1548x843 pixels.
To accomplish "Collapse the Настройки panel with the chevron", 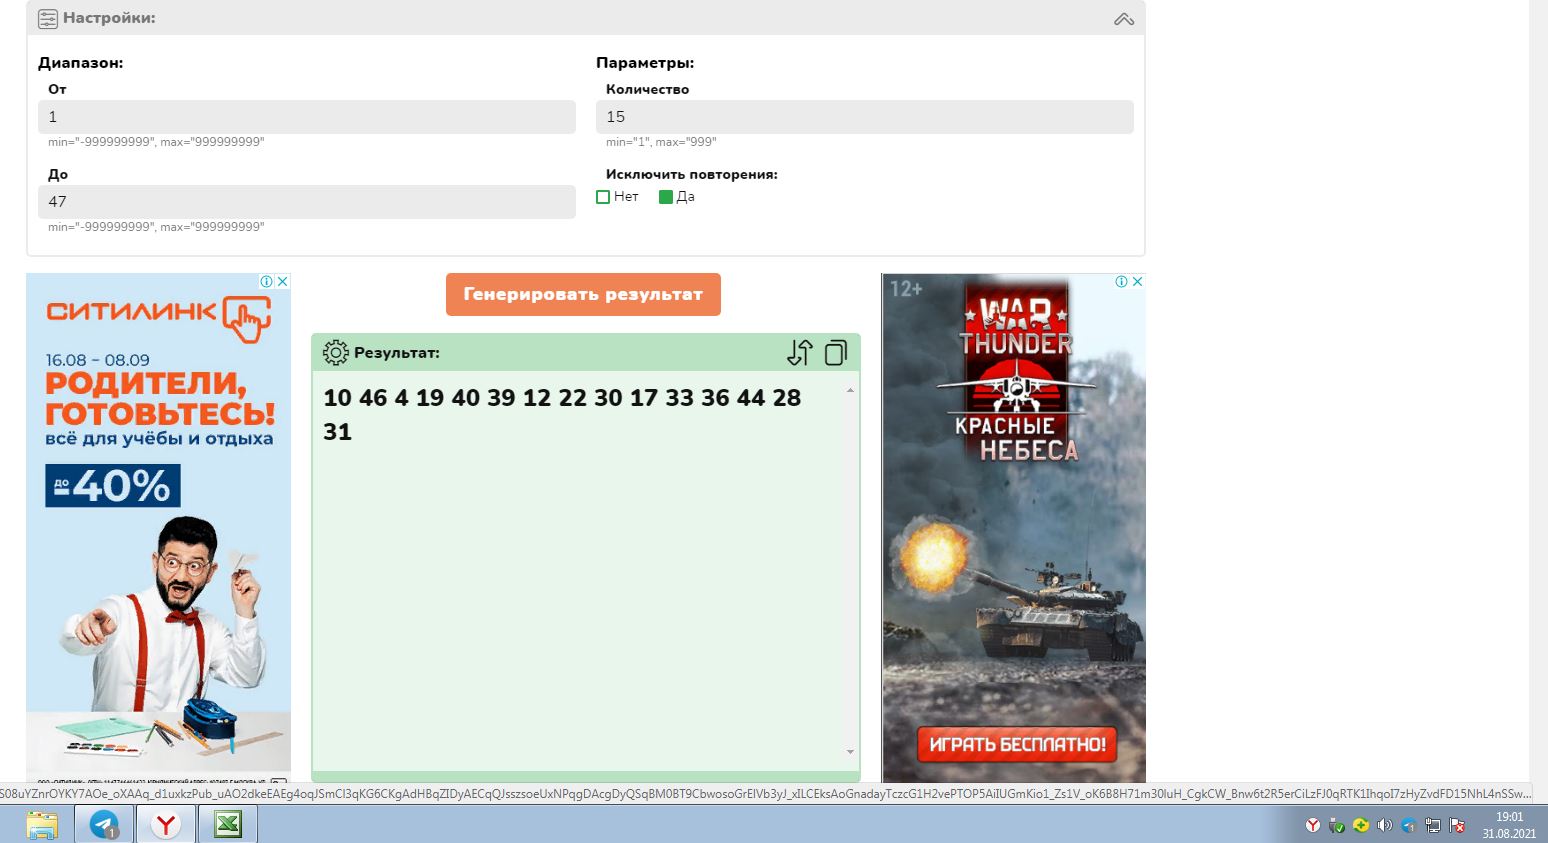I will (x=1124, y=19).
